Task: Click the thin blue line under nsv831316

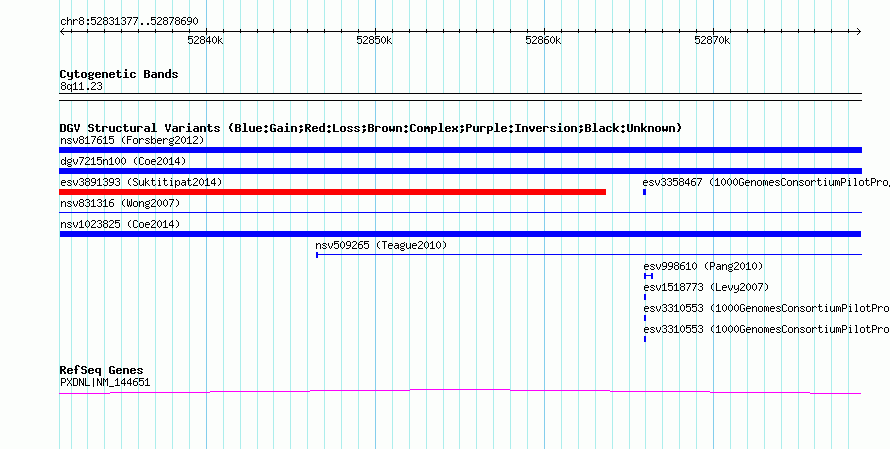Action: 460,213
